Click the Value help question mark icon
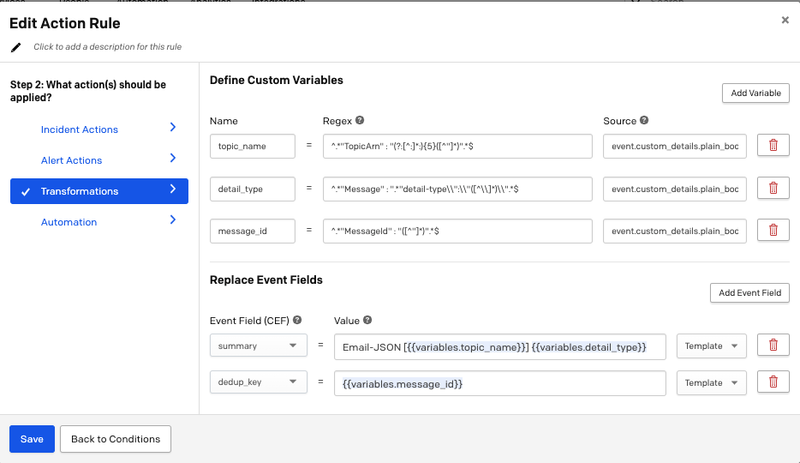Screen dimensions: 800x463 [370, 320]
